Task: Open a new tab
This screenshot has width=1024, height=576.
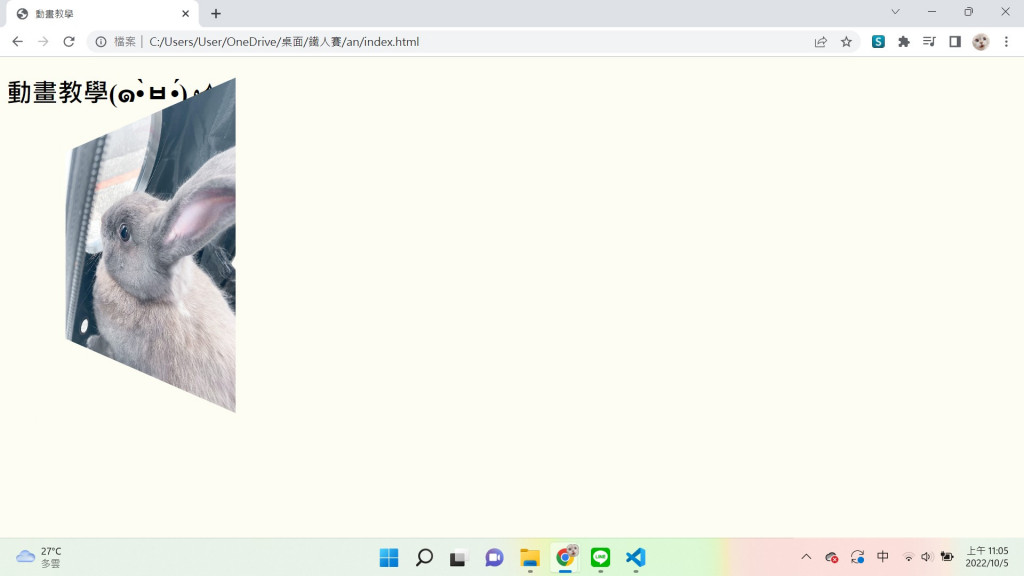Action: [x=216, y=14]
